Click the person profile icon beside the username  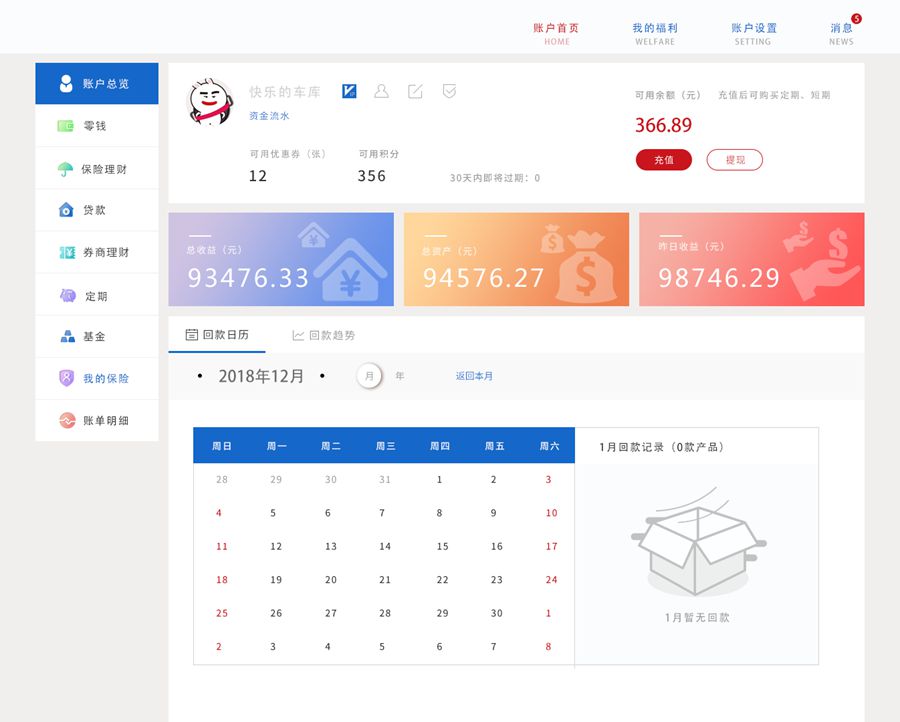[x=381, y=91]
